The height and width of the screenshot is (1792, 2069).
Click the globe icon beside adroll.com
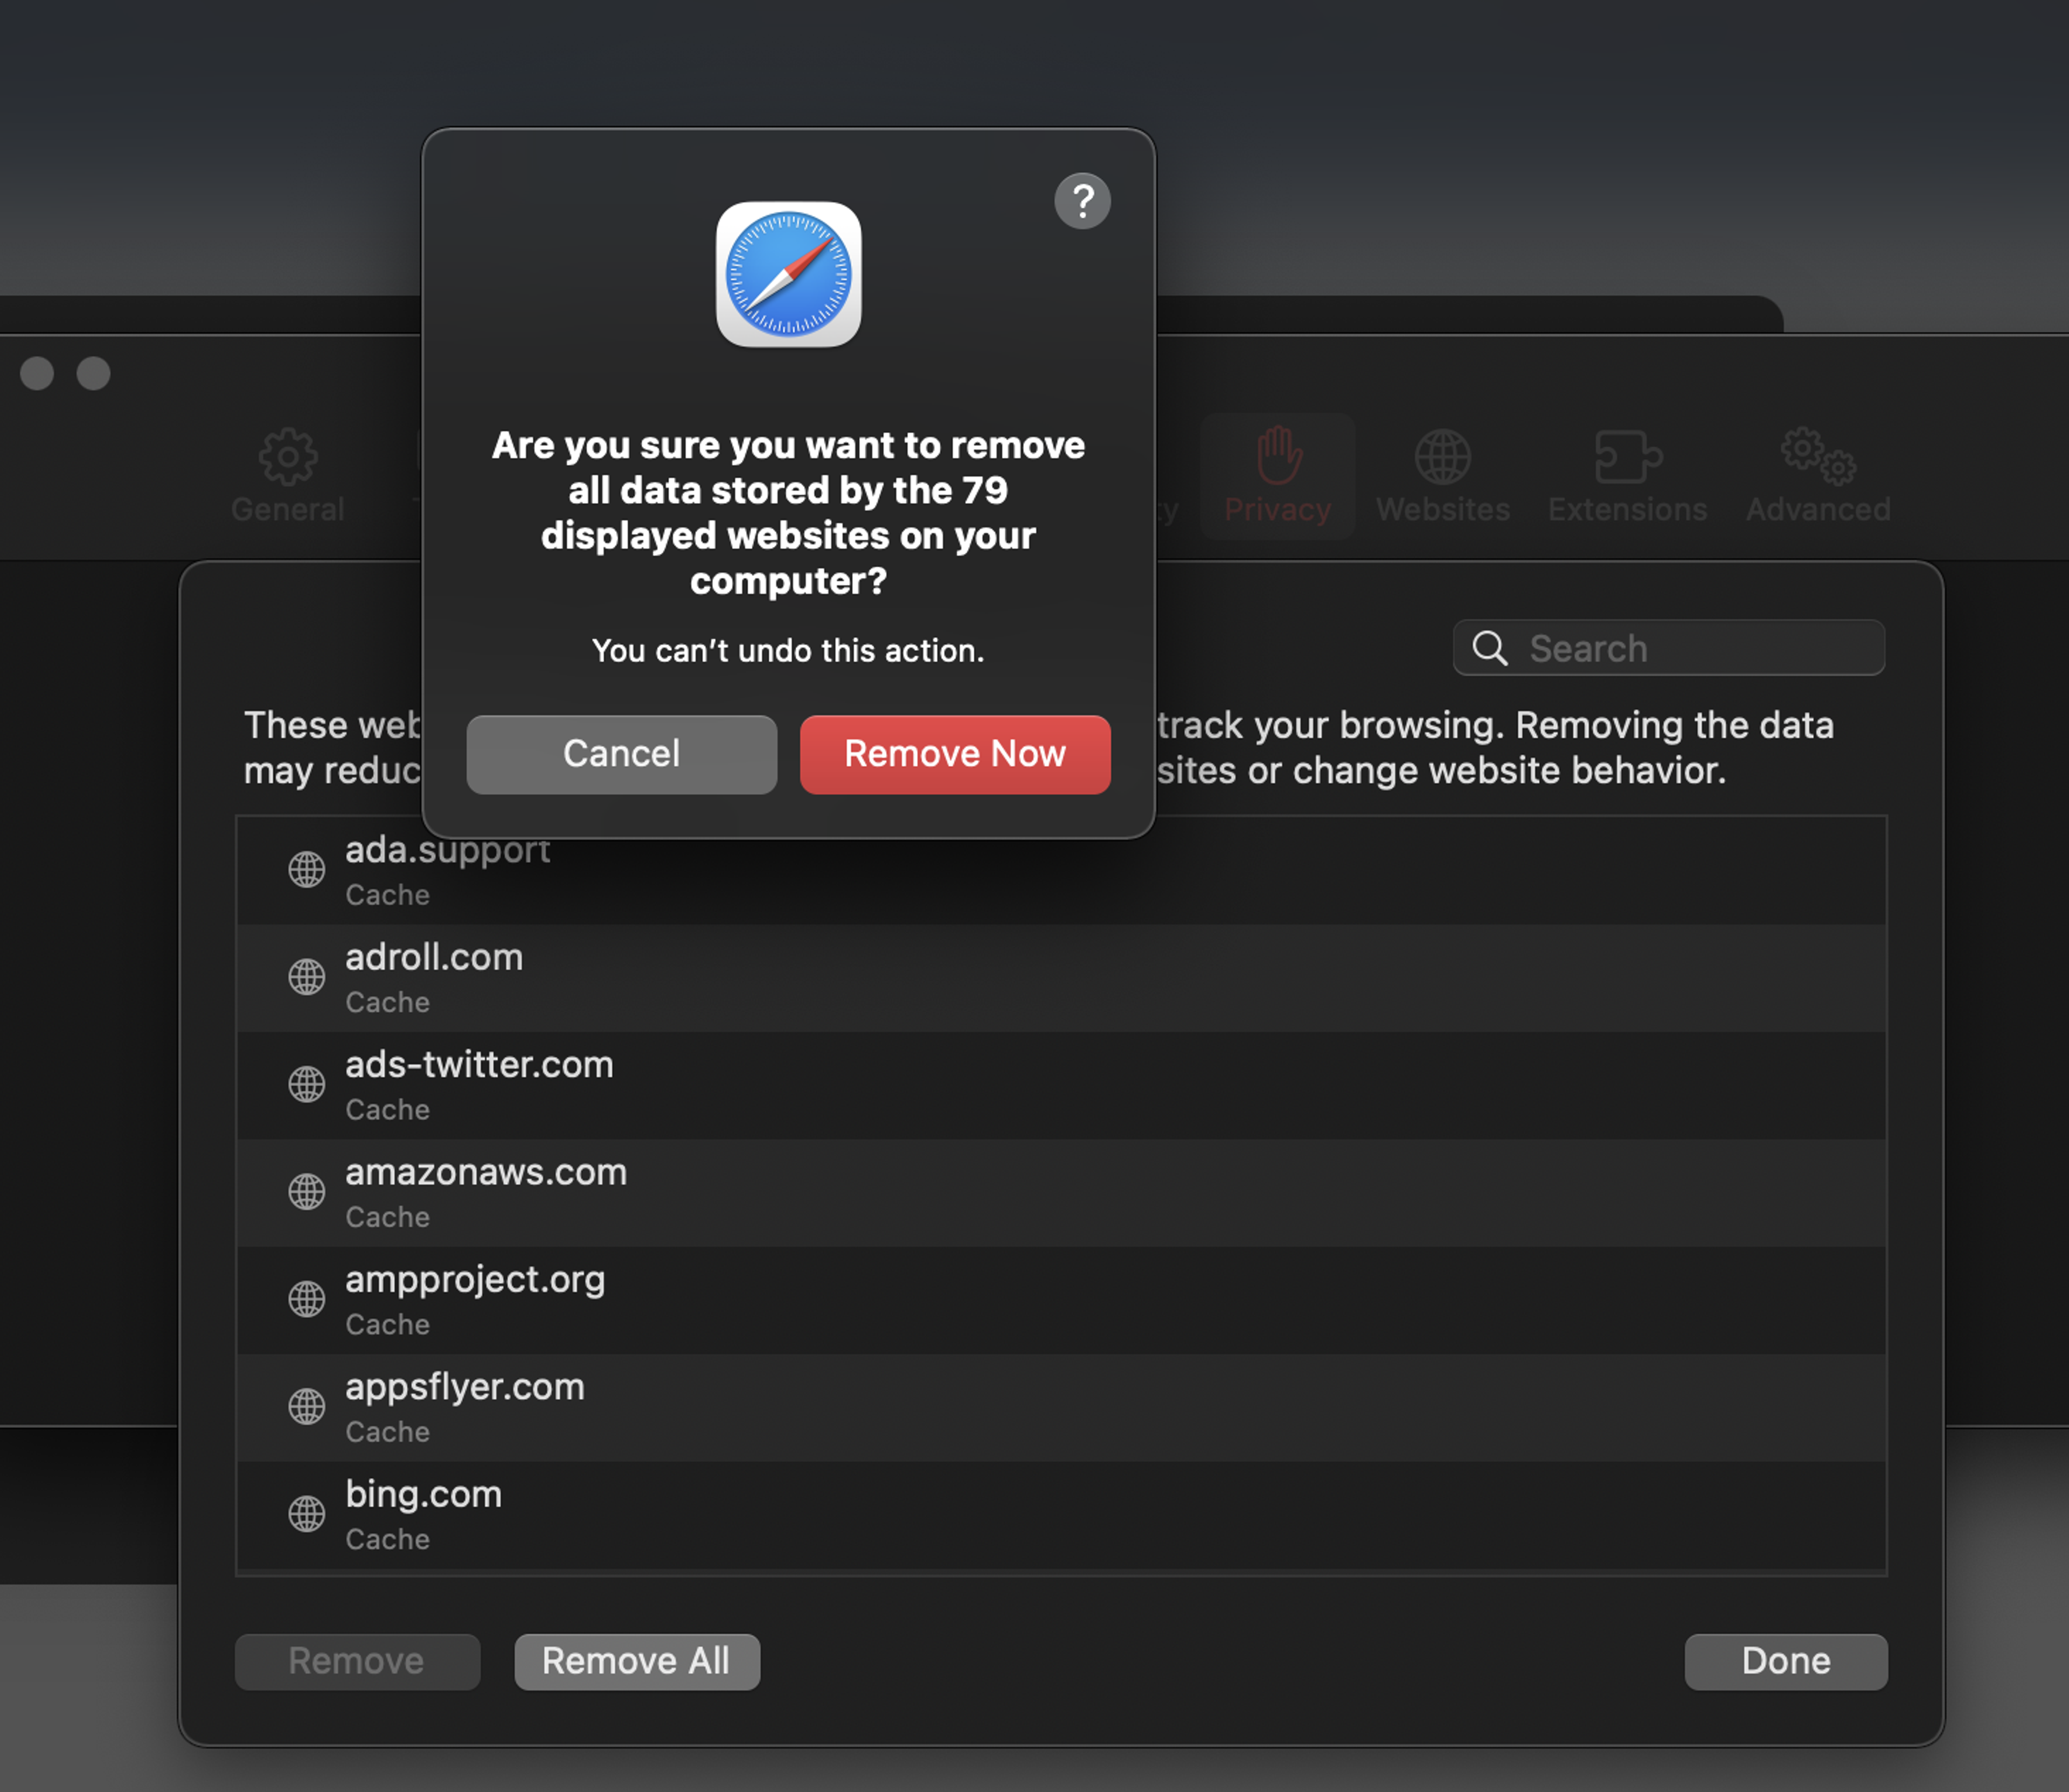pos(307,977)
